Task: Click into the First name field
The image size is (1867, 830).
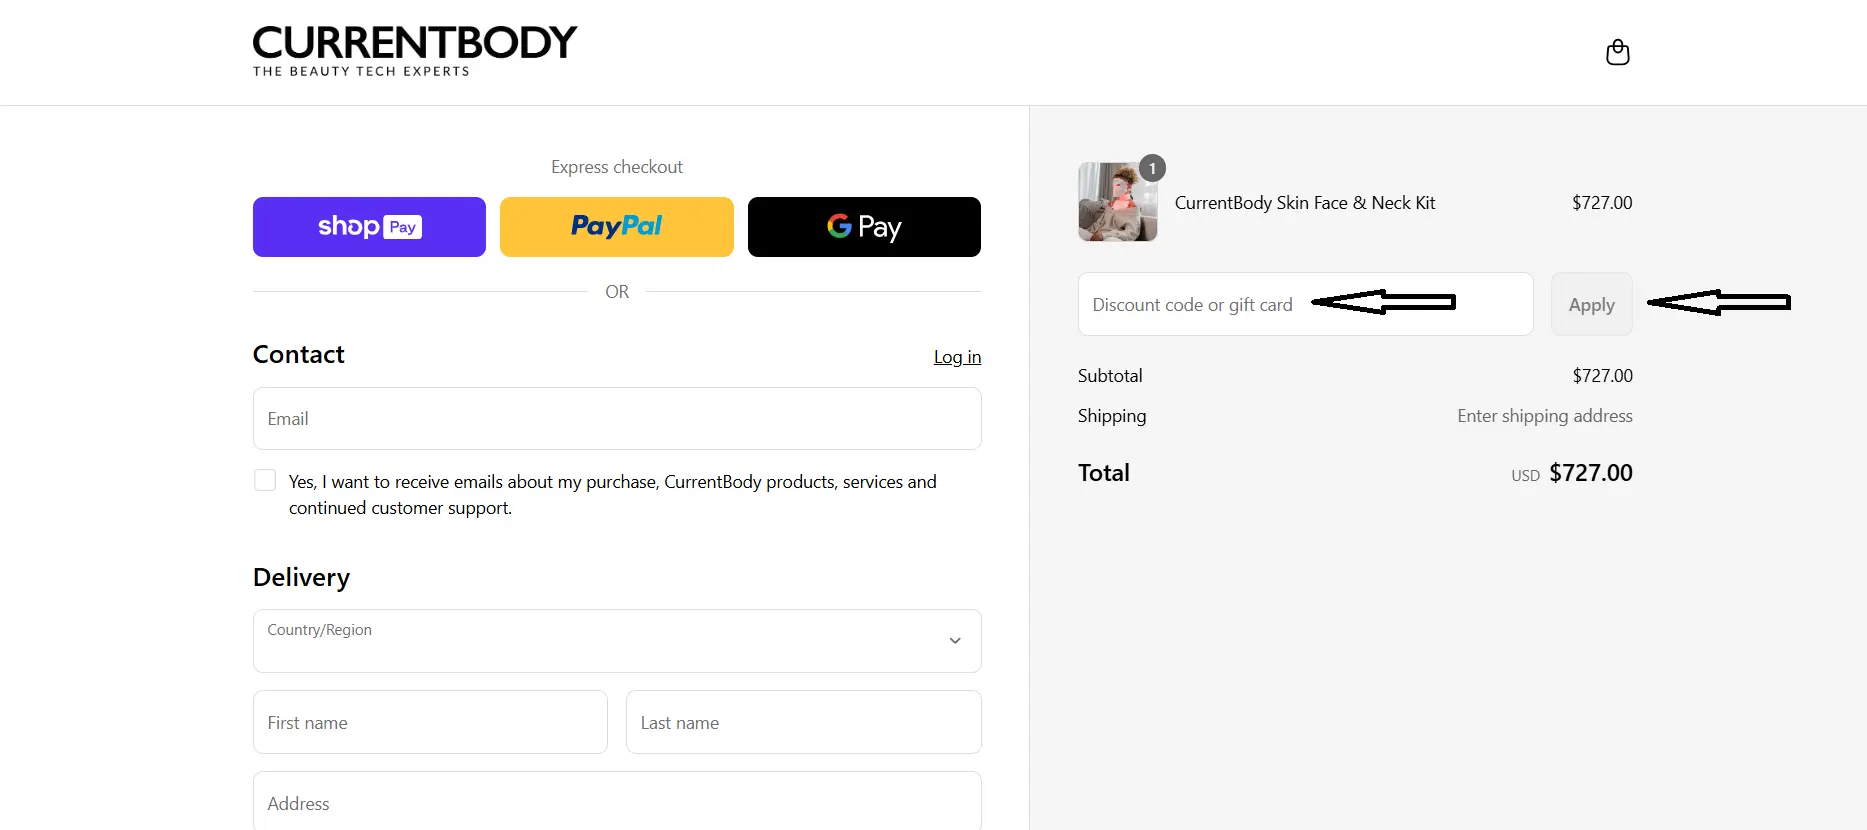Action: coord(430,722)
